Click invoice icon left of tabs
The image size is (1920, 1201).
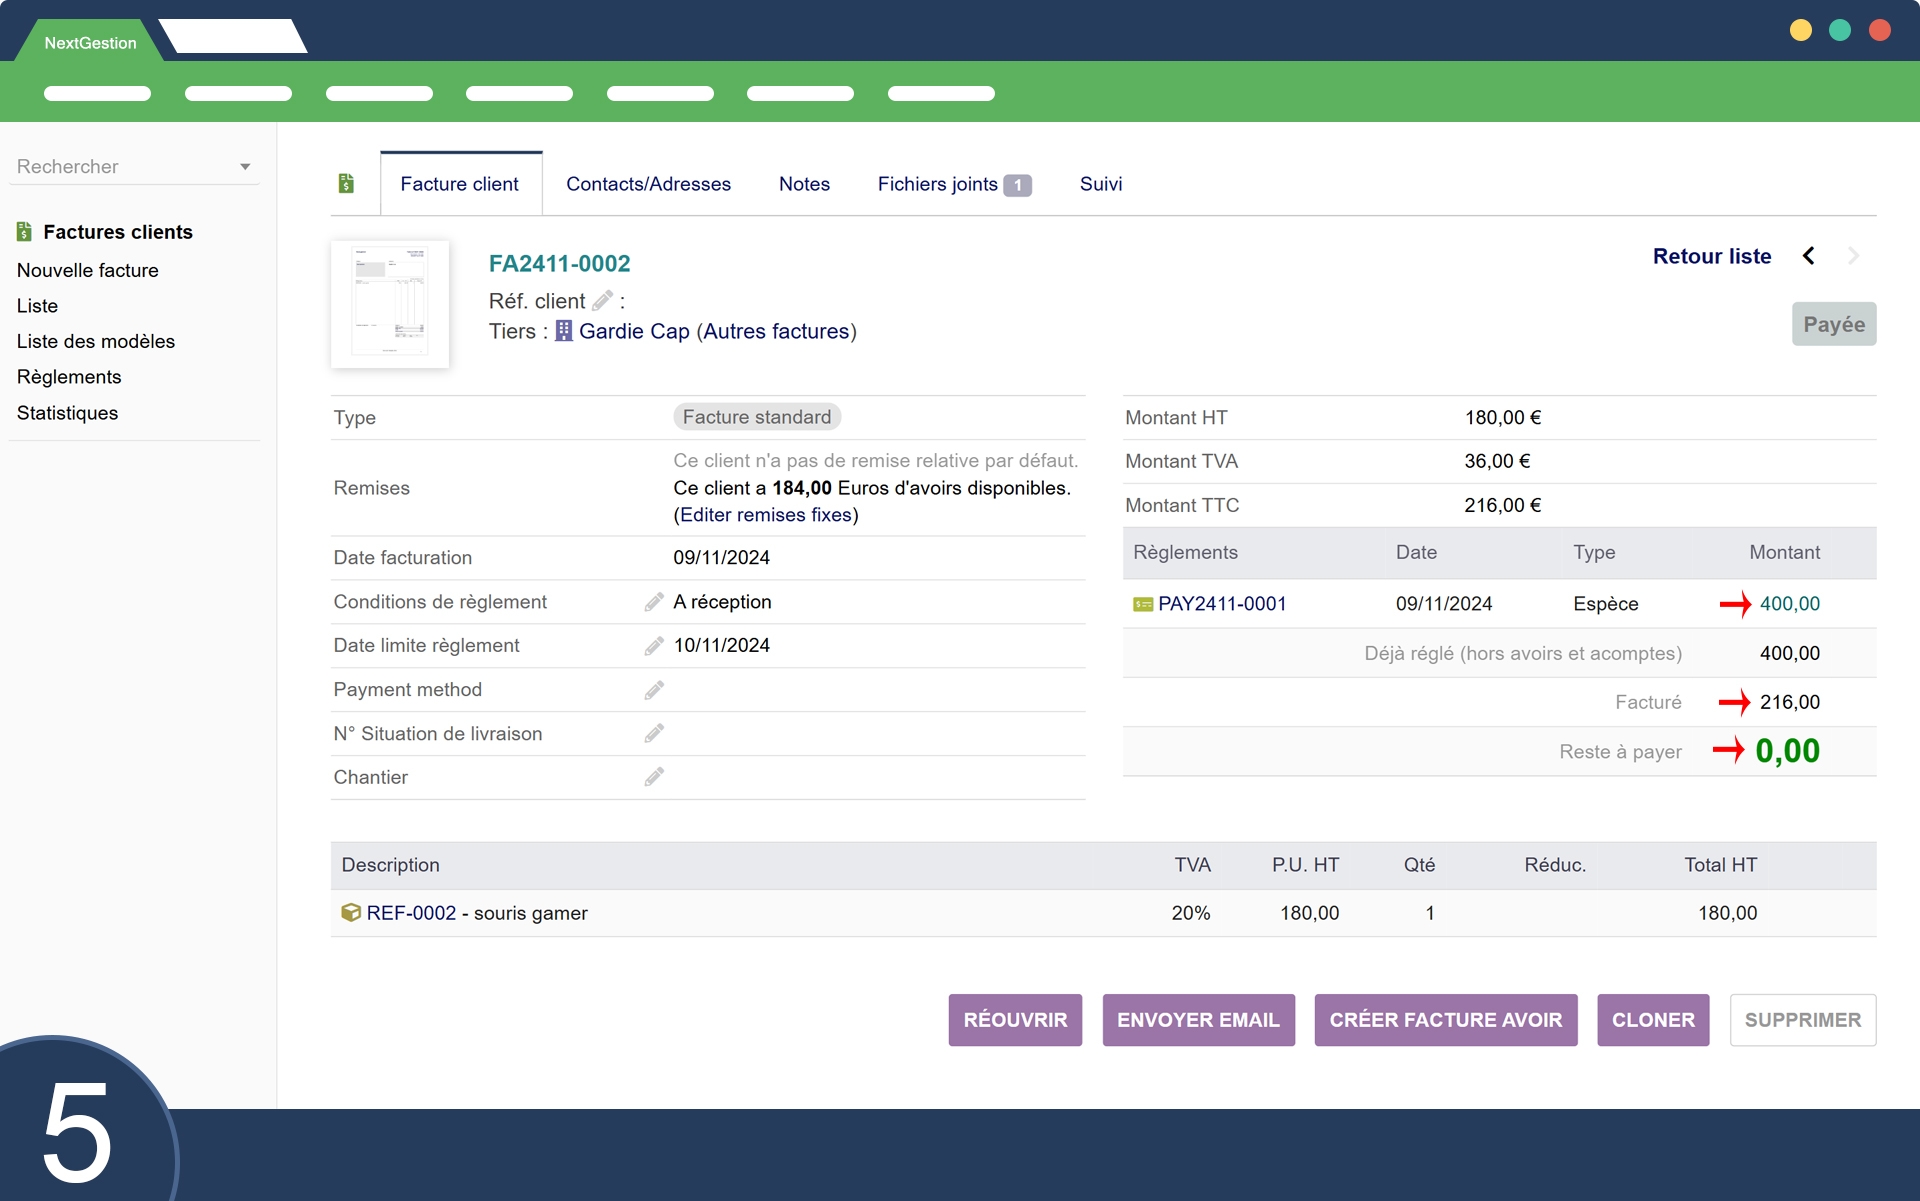point(346,183)
